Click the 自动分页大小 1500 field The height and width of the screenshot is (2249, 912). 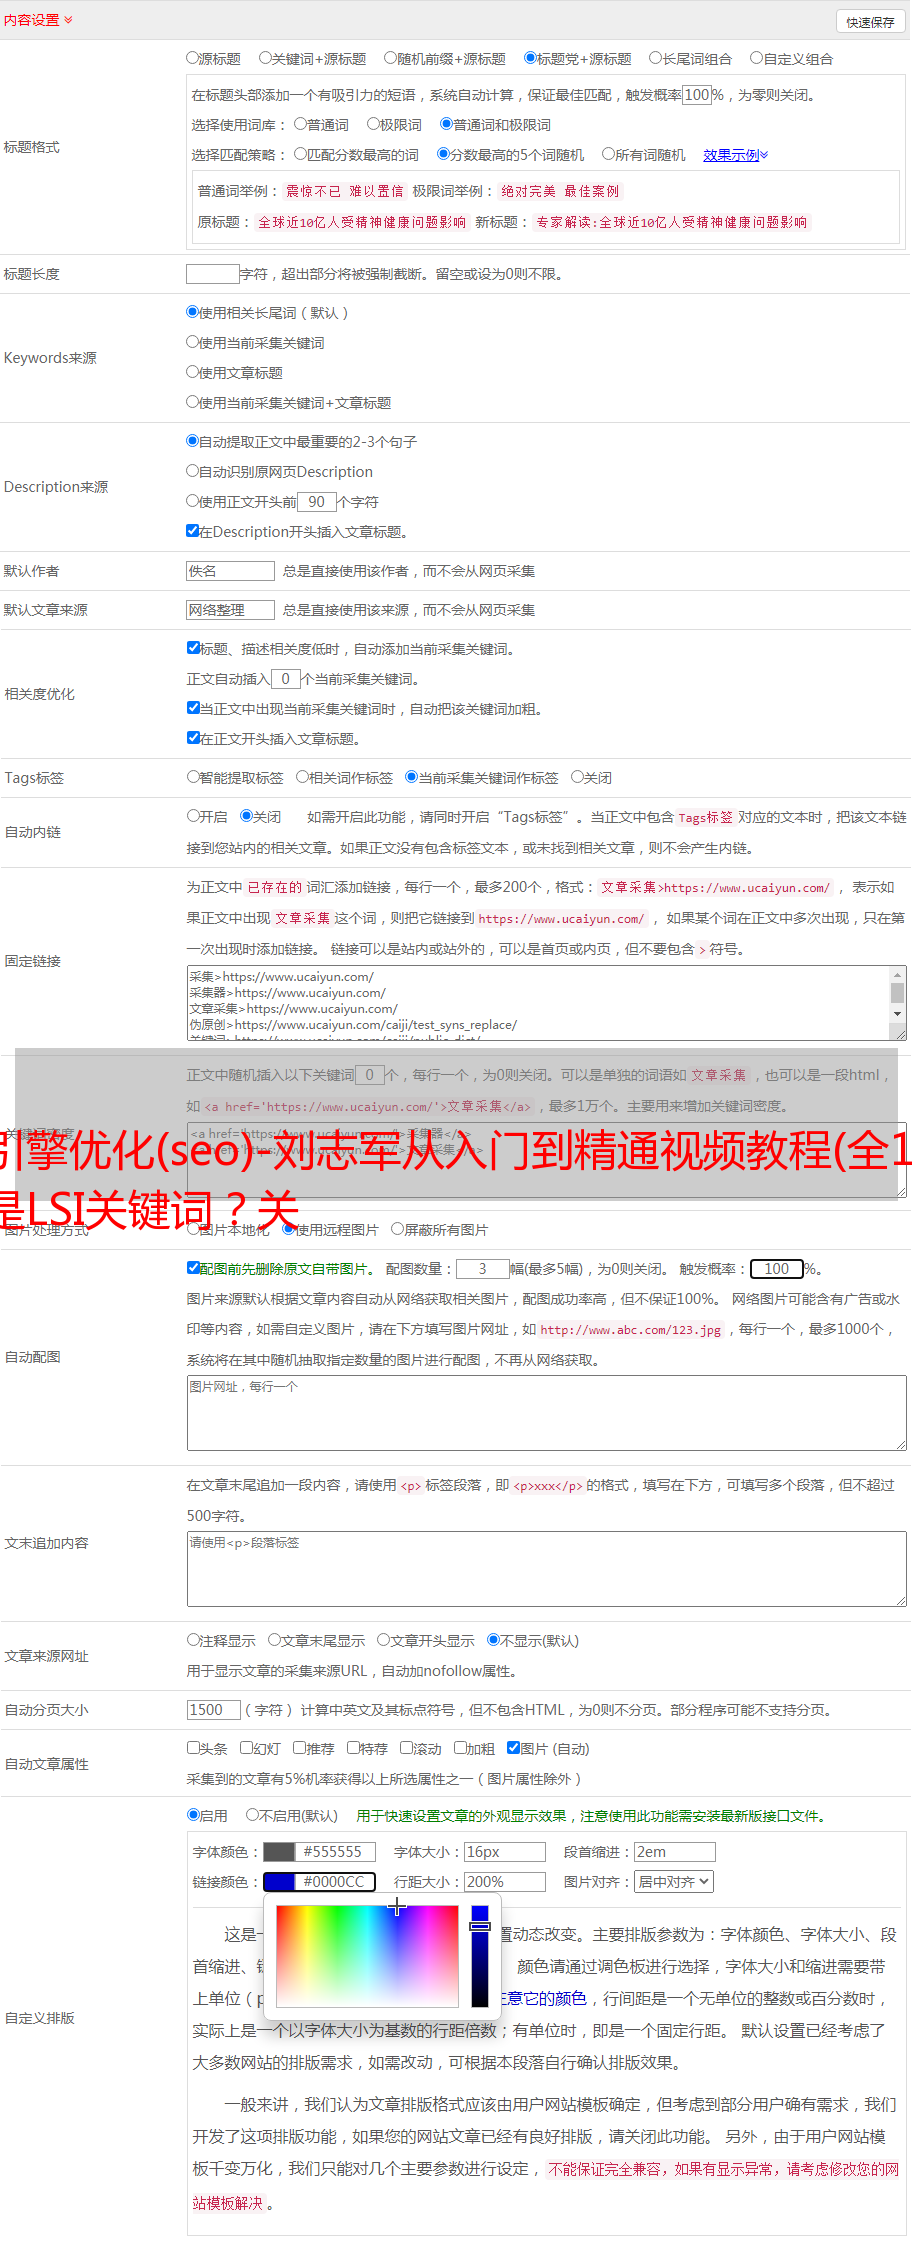(x=214, y=1710)
